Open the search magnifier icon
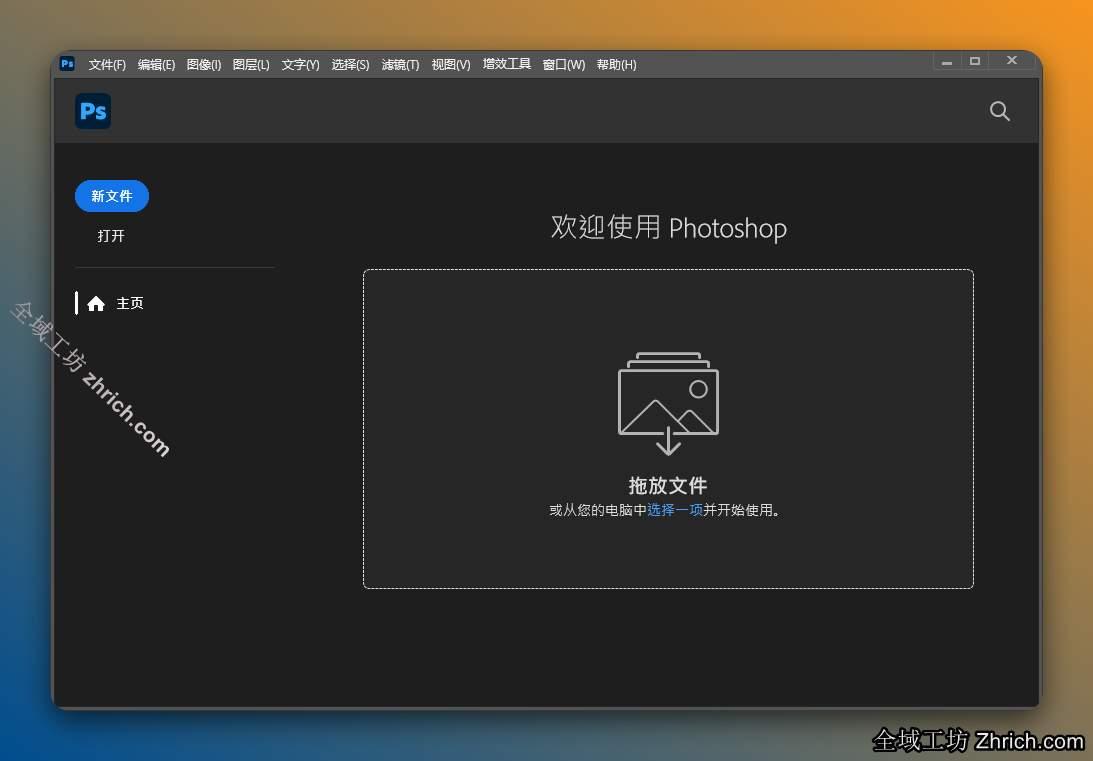Image resolution: width=1093 pixels, height=761 pixels. click(1000, 111)
